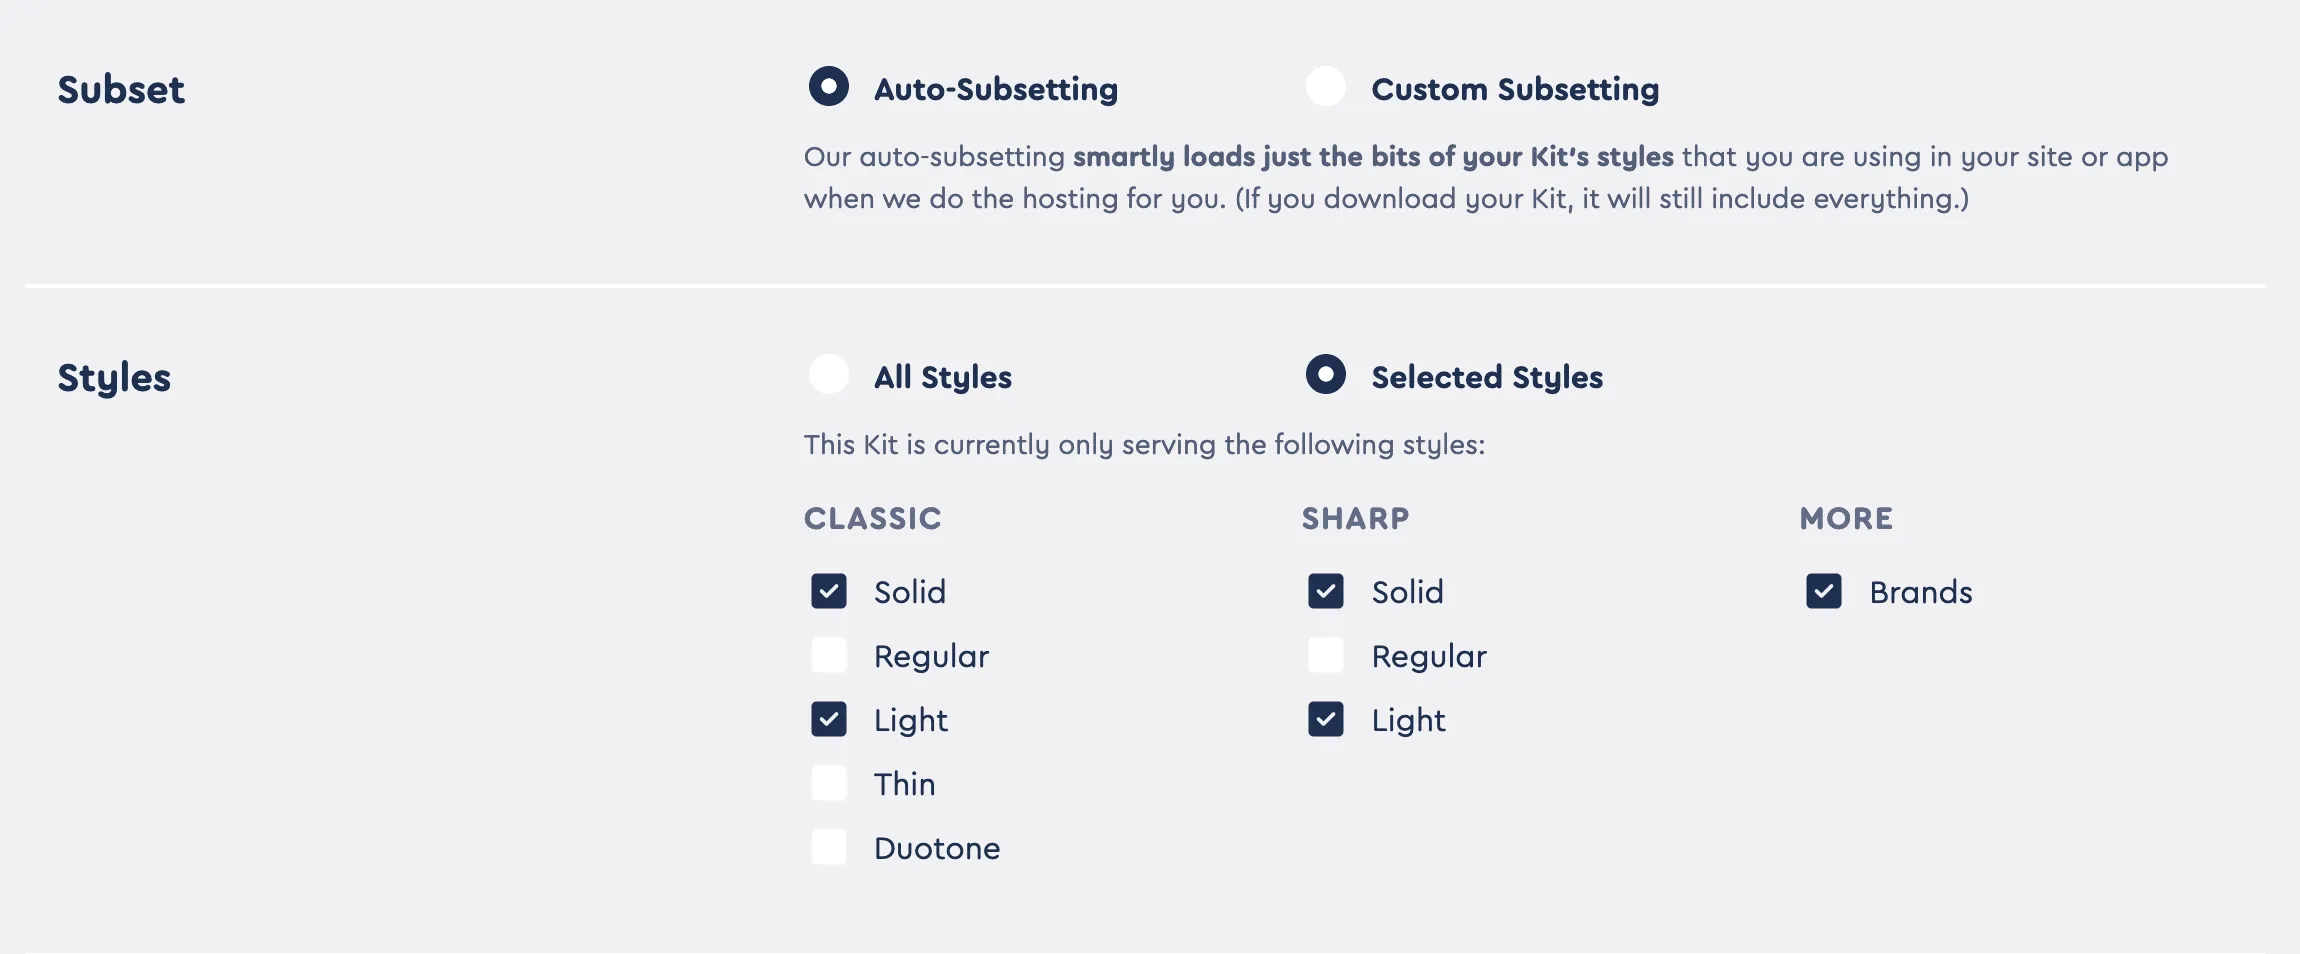Viewport: 2300px width, 954px height.
Task: Click the Styles section heading
Action: click(x=113, y=377)
